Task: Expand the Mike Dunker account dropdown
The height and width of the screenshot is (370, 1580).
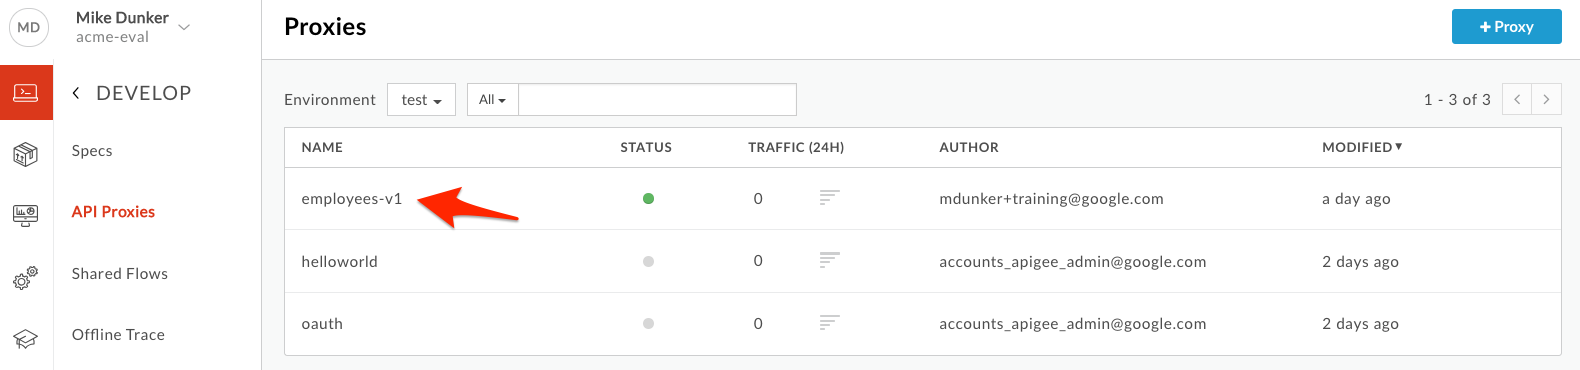Action: pos(184,27)
